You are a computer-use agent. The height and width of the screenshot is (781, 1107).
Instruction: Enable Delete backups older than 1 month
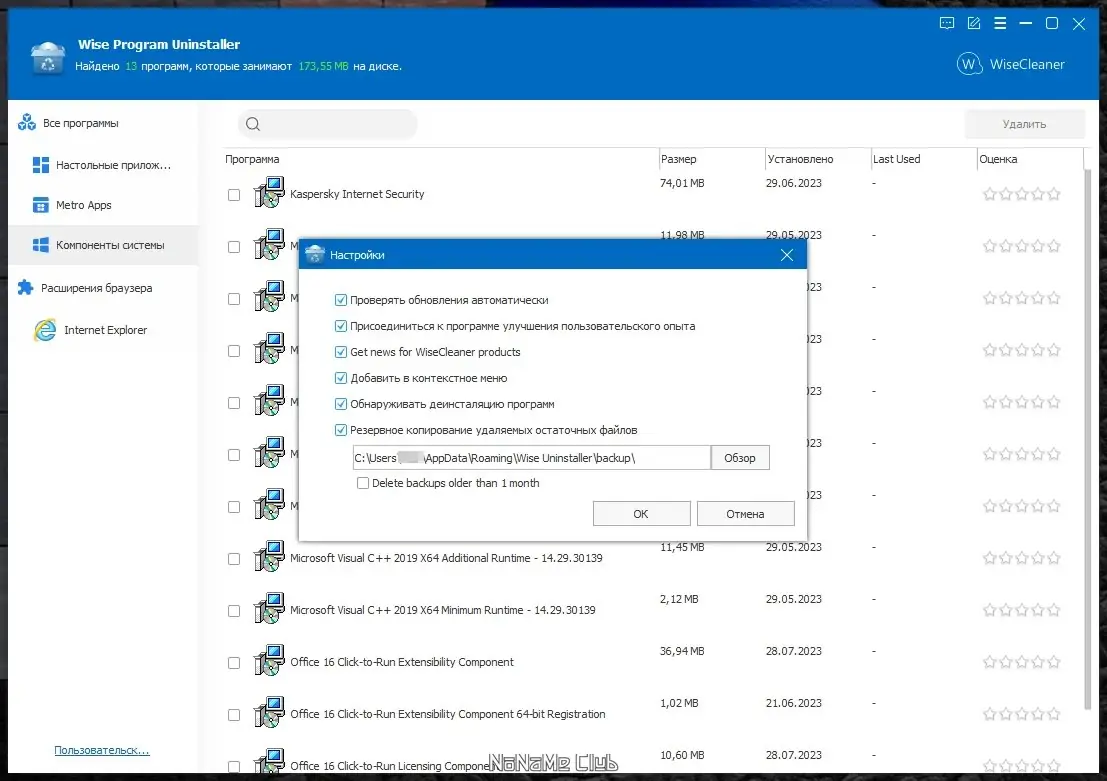[x=363, y=483]
